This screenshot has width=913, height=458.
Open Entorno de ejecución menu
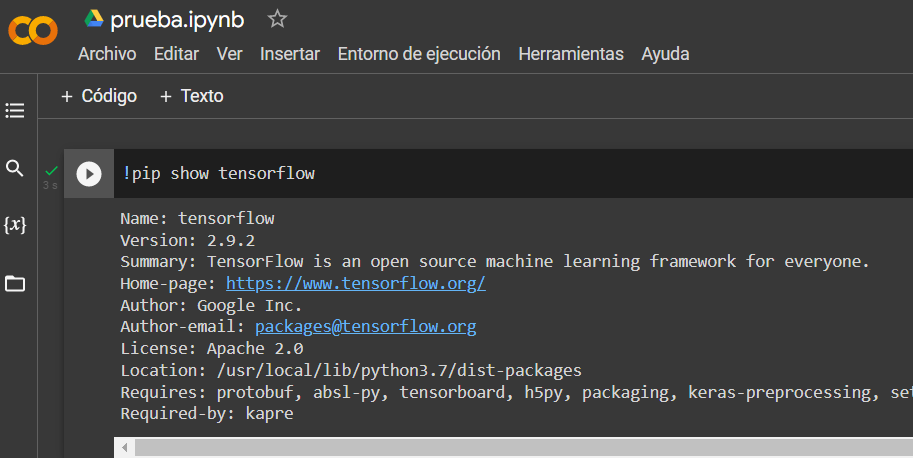coord(419,54)
